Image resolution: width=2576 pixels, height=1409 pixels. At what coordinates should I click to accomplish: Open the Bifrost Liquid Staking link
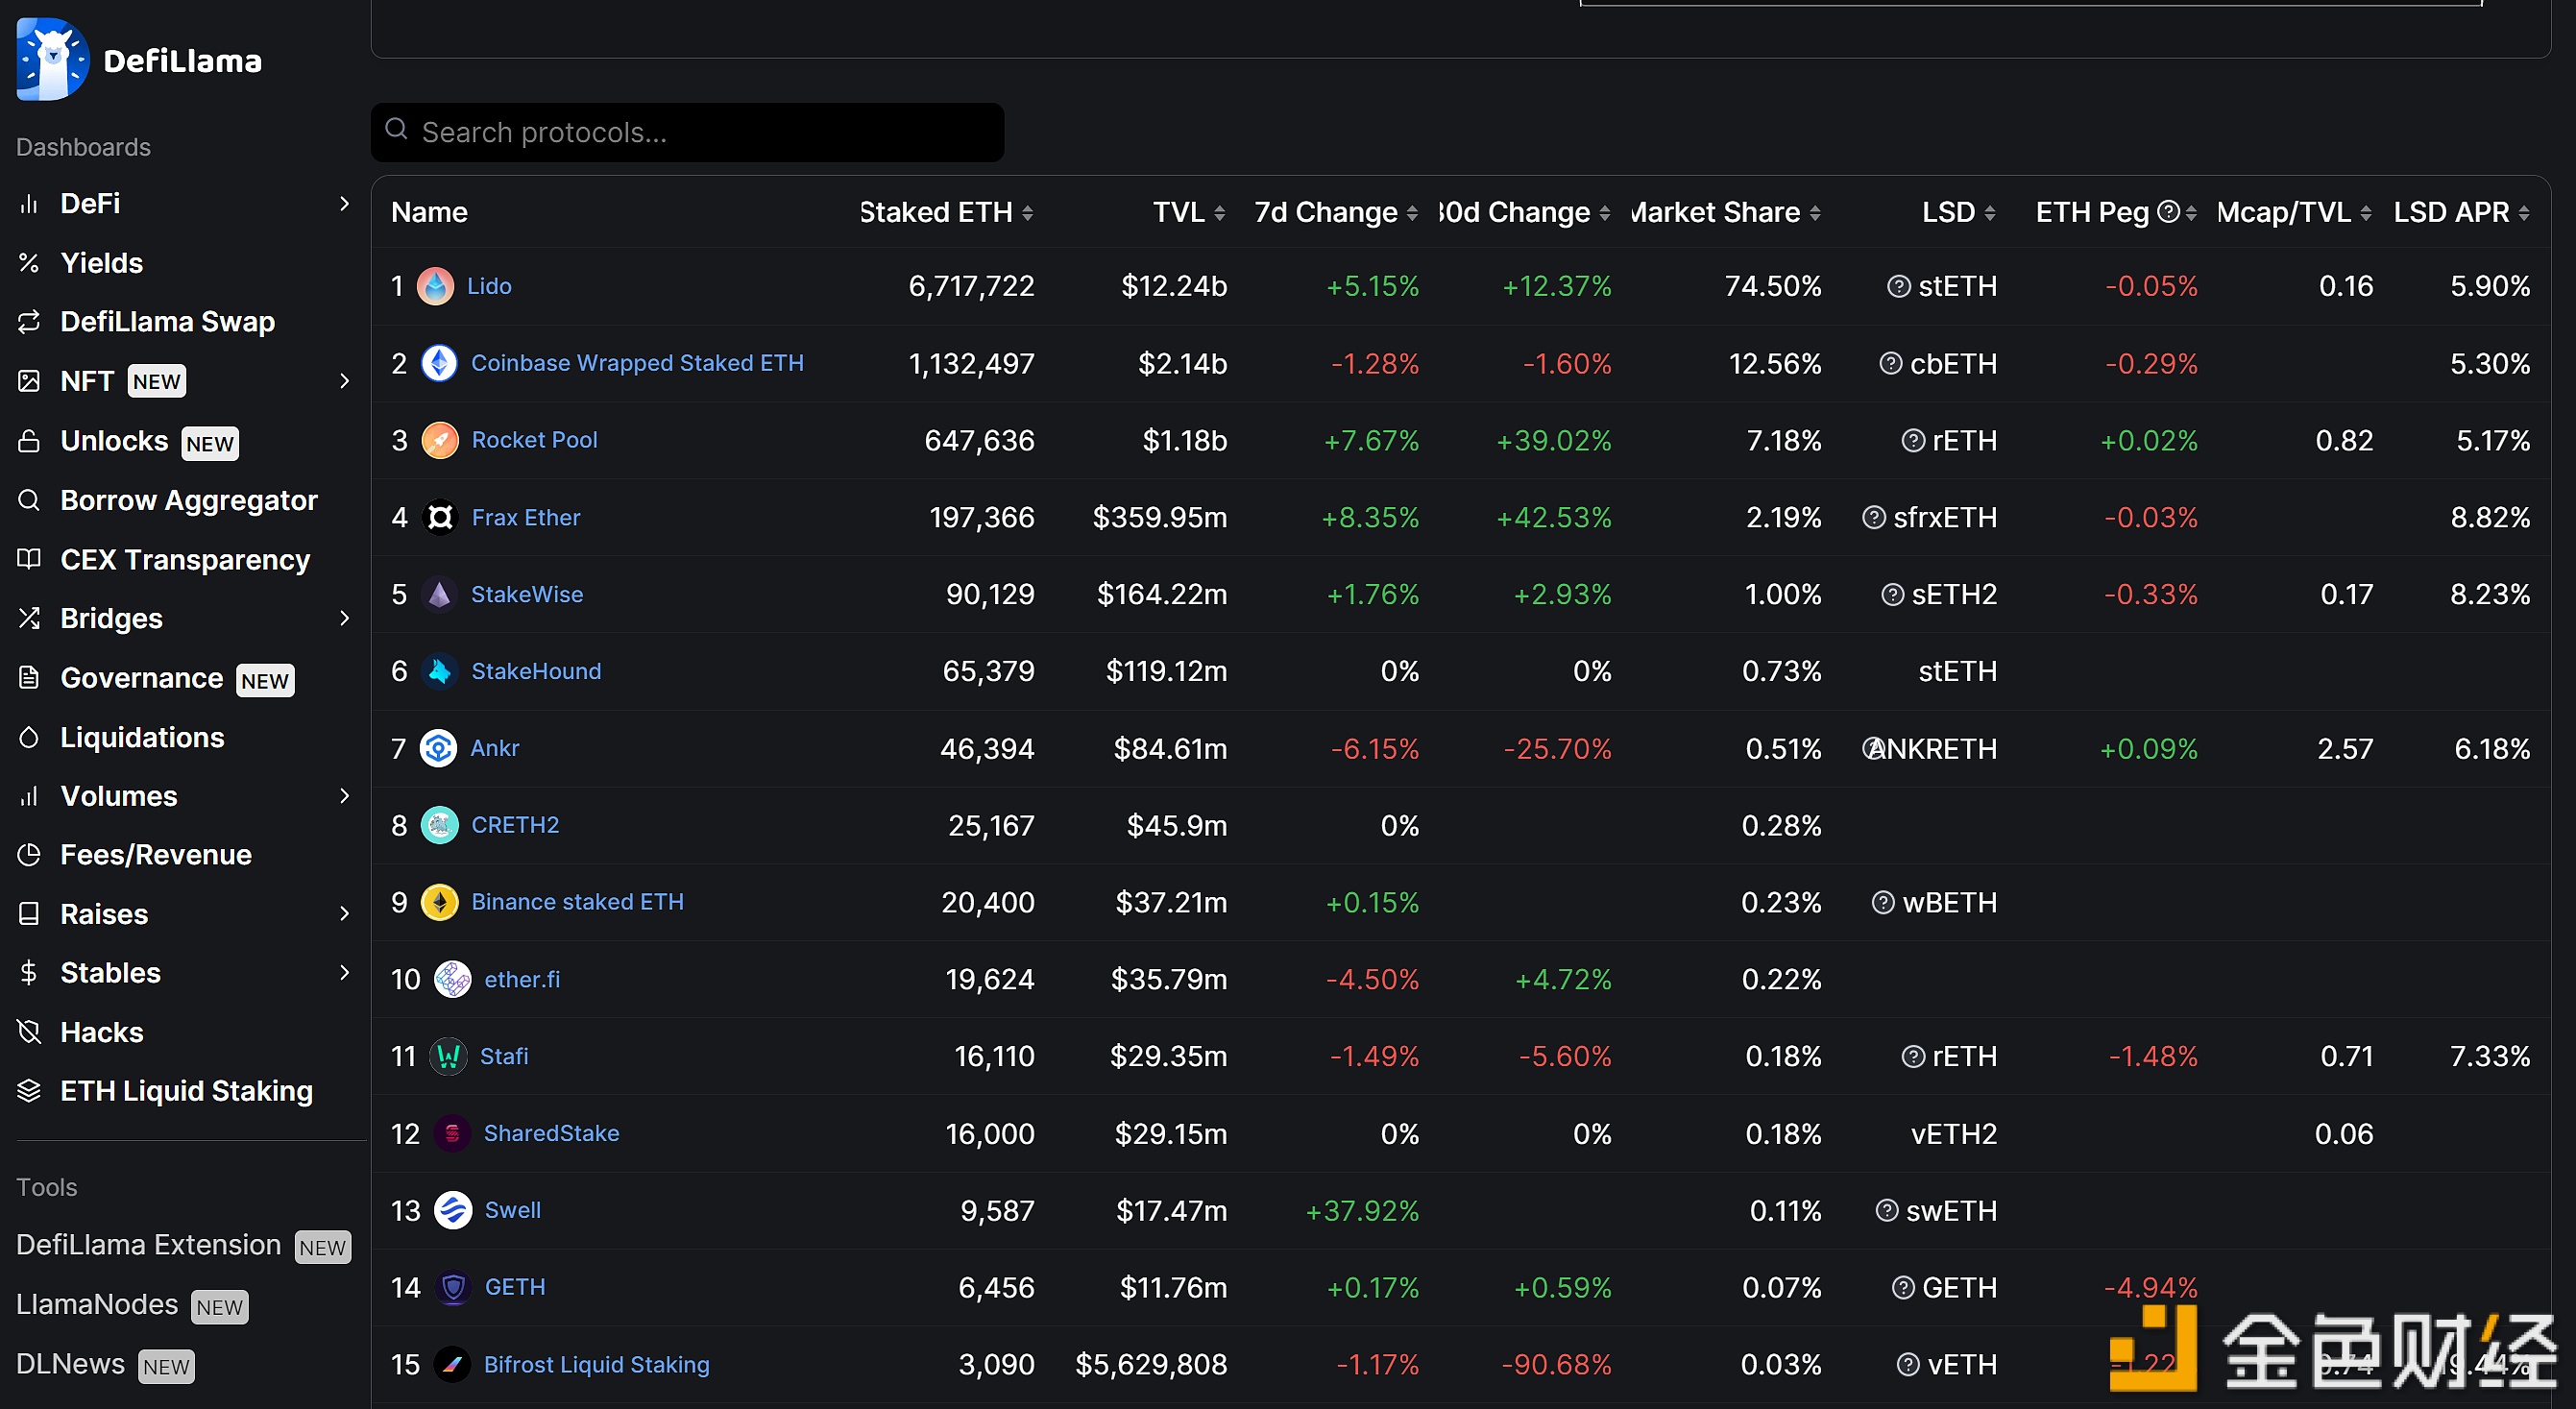click(596, 1365)
